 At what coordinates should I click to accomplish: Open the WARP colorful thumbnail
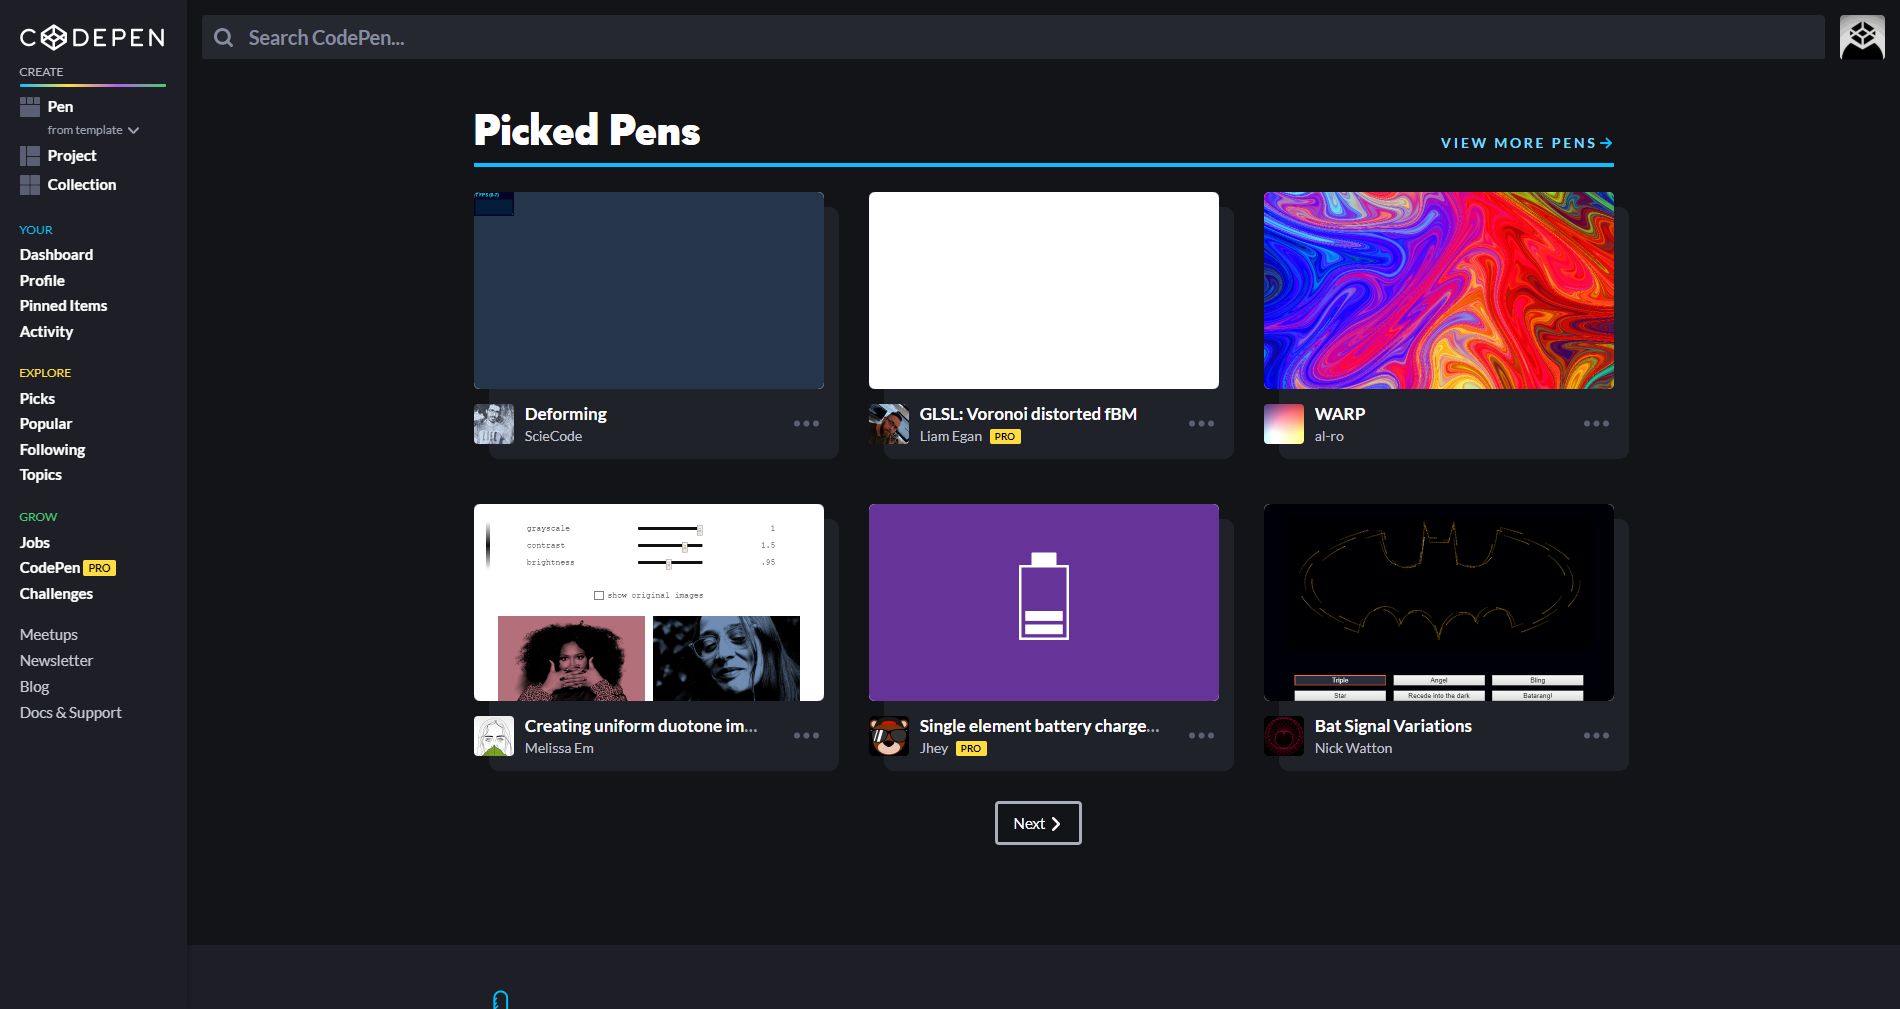(x=1439, y=290)
